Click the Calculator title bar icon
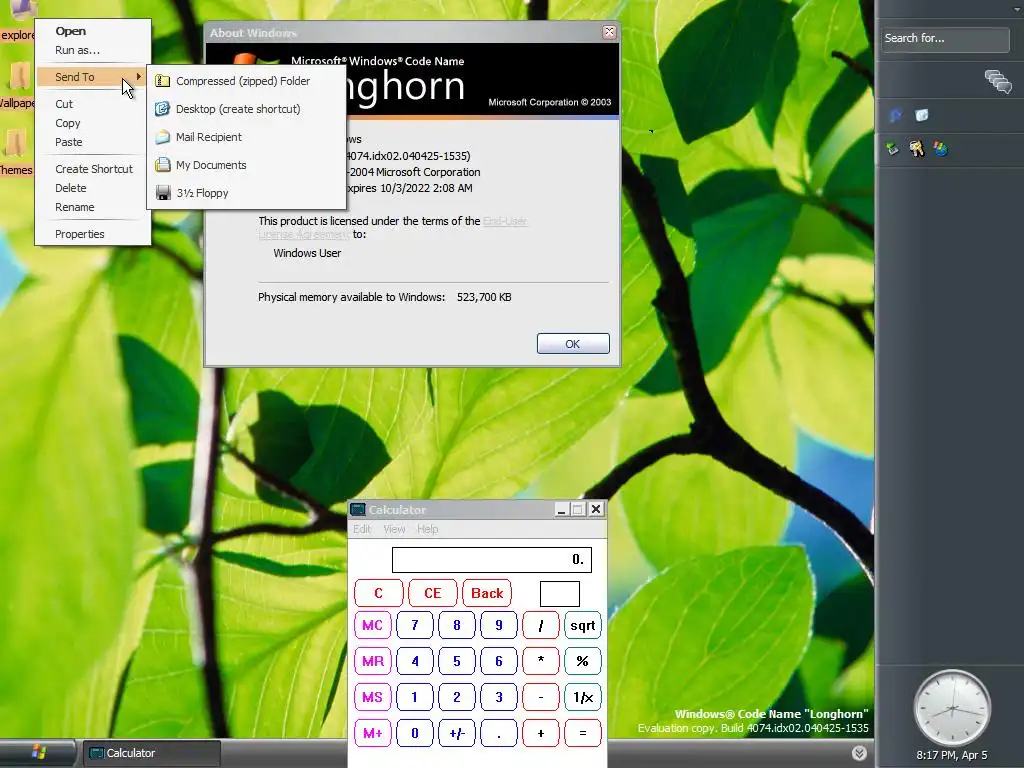This screenshot has height=768, width=1024. click(357, 509)
